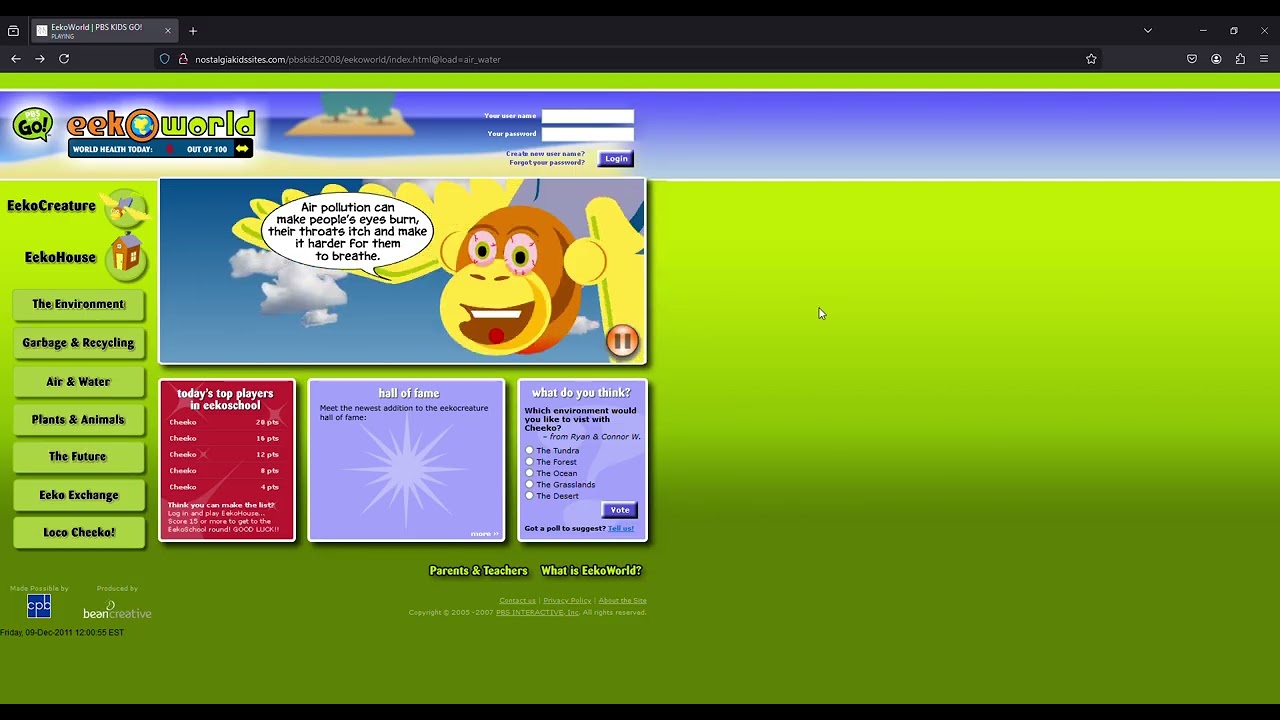Click the Login button
The height and width of the screenshot is (720, 1280).
[616, 159]
